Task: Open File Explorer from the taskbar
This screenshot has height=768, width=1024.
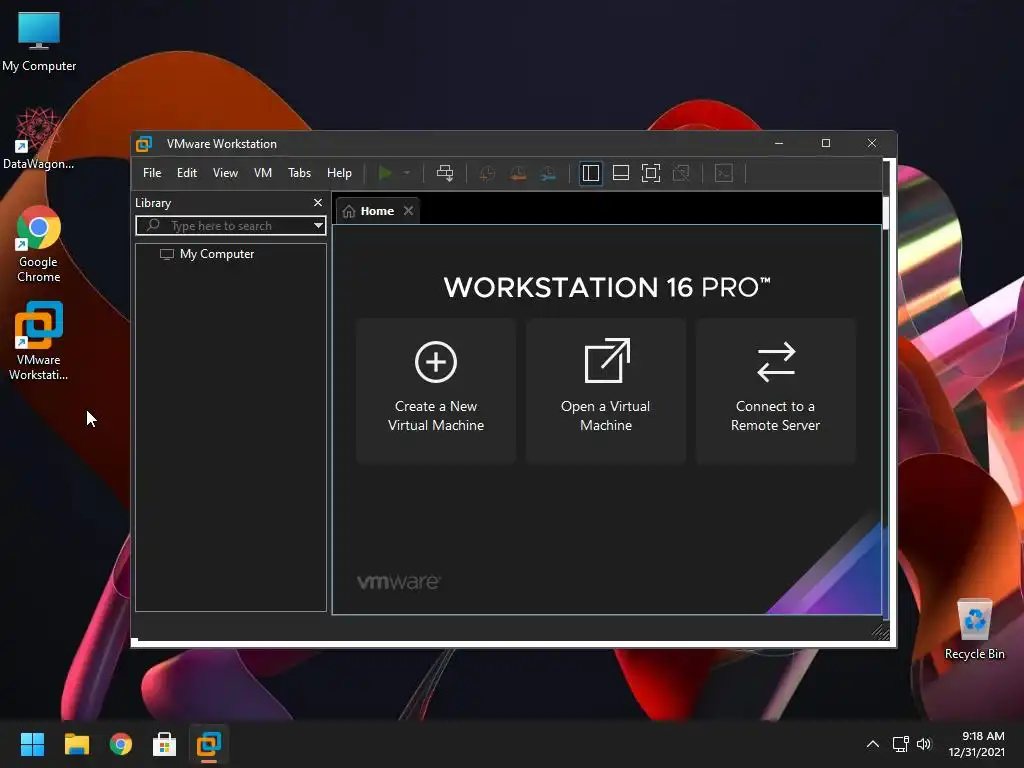Action: (x=76, y=744)
